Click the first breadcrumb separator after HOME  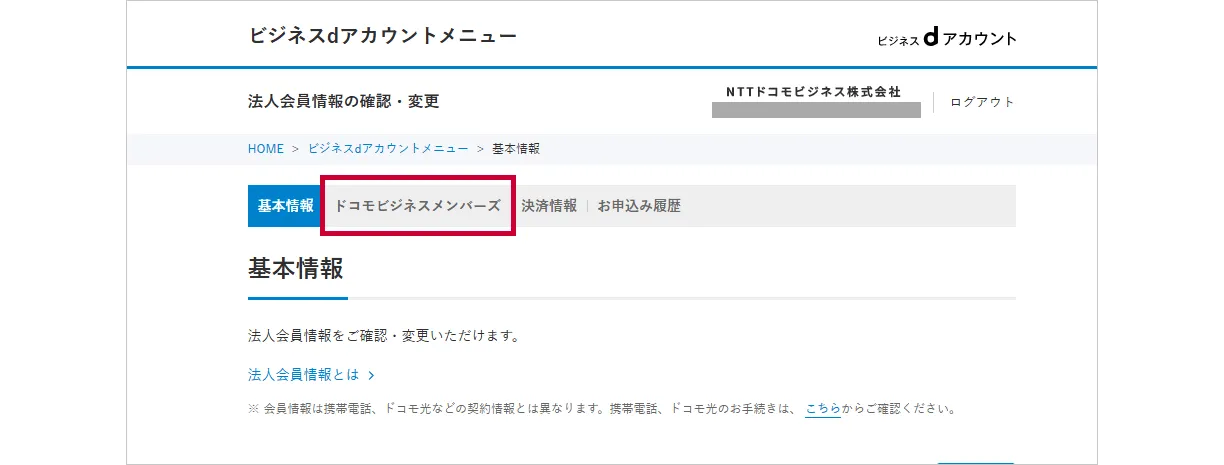pos(296,149)
